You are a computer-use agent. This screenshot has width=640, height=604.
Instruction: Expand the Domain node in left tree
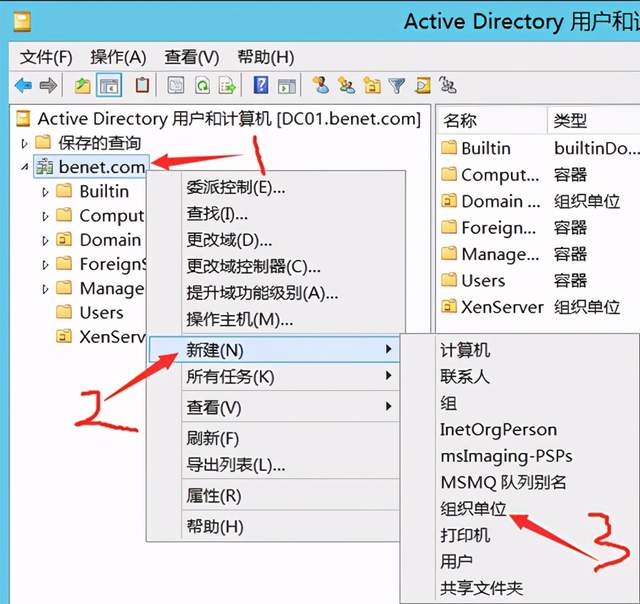[45, 241]
